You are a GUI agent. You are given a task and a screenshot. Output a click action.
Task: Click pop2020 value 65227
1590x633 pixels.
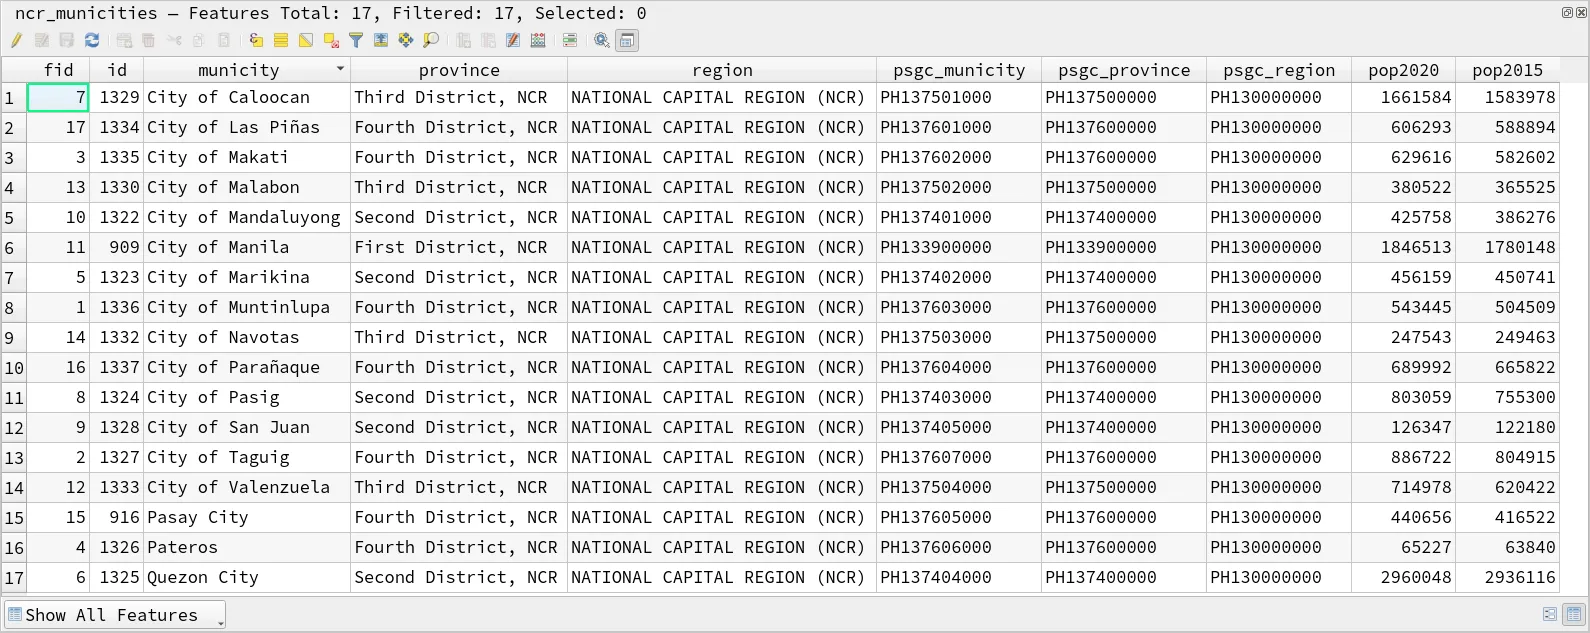click(1403, 547)
